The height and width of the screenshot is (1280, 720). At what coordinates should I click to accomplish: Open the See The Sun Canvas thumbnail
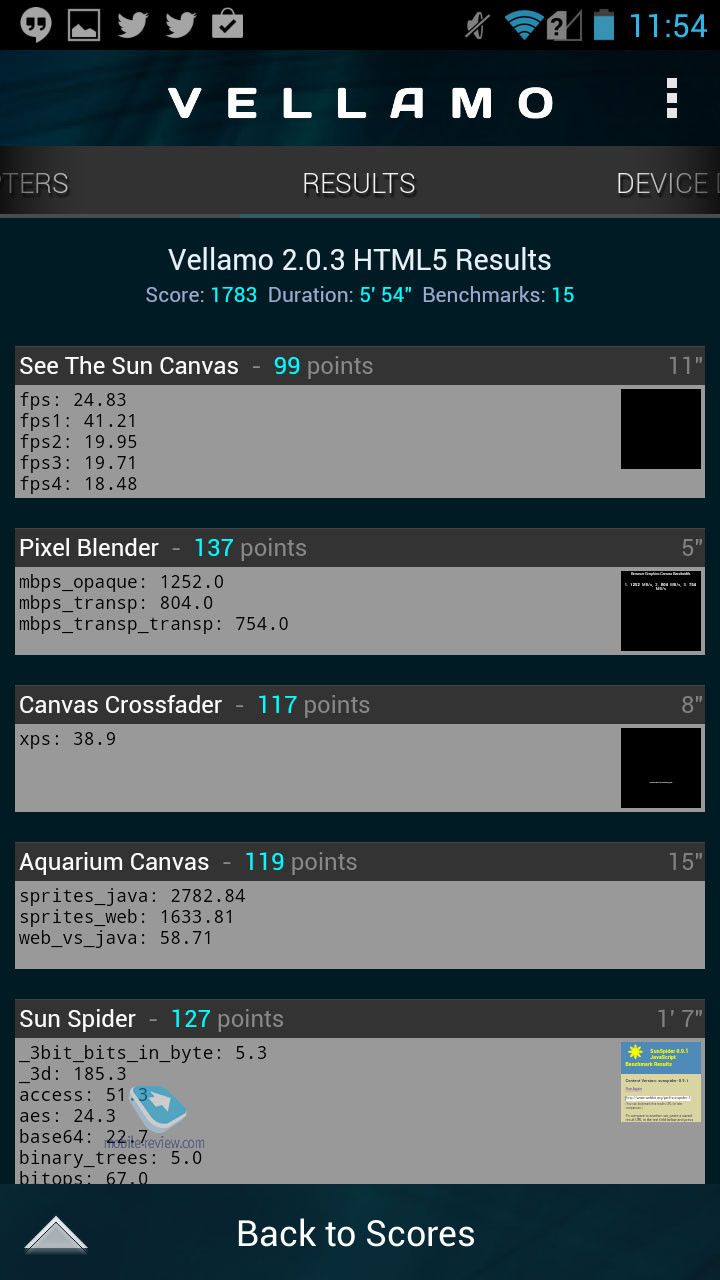pyautogui.click(x=661, y=429)
